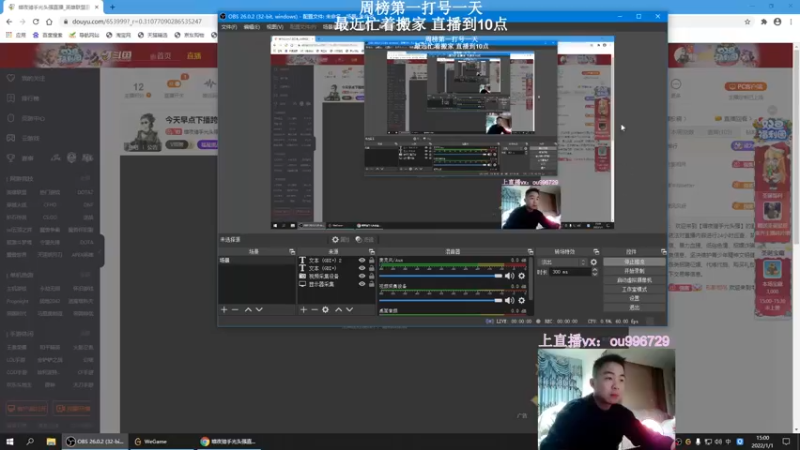The width and height of the screenshot is (800, 450).
Task: Hide the 显示器采集 source
Action: click(362, 284)
